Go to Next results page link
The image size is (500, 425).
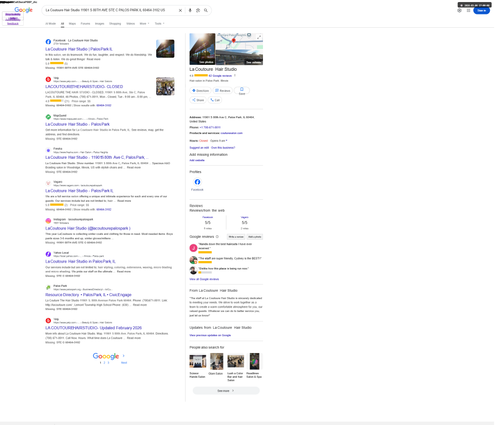[x=124, y=362]
